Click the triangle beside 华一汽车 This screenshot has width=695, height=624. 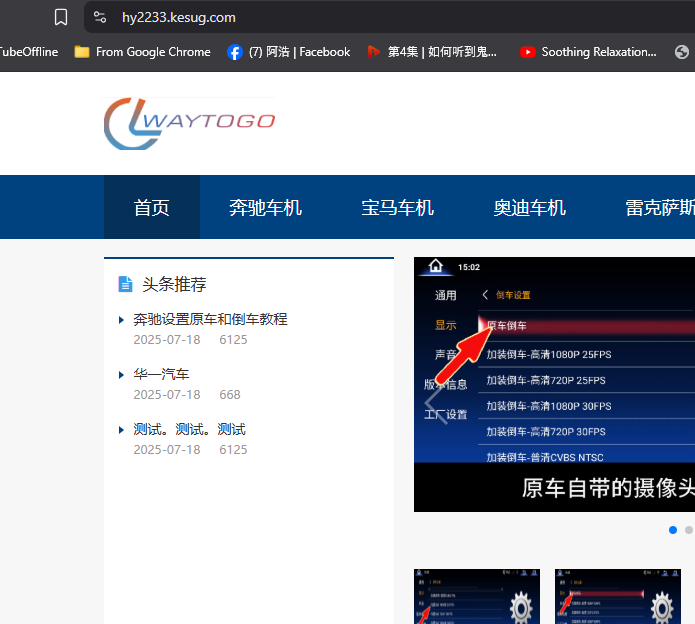pyautogui.click(x=122, y=375)
